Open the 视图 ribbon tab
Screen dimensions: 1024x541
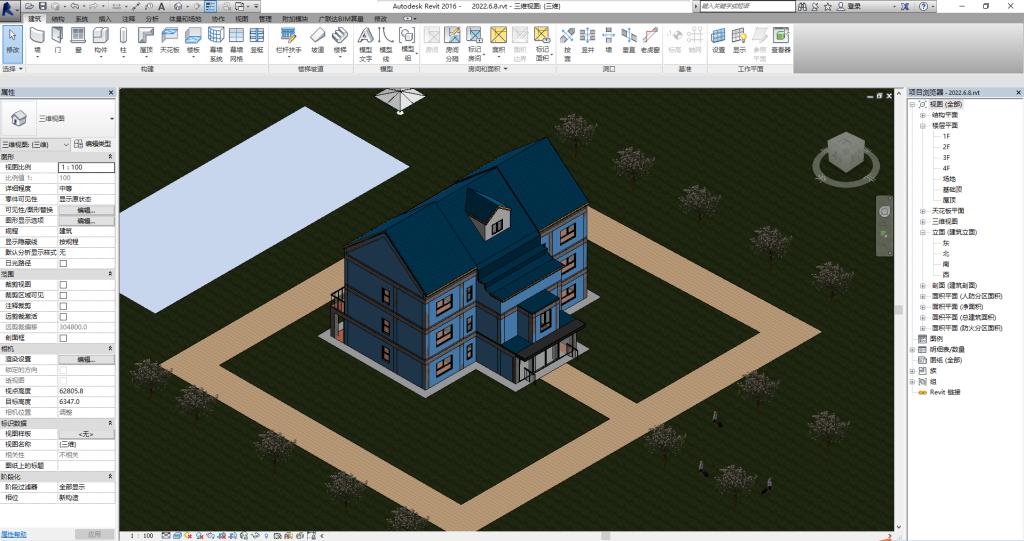pos(241,18)
